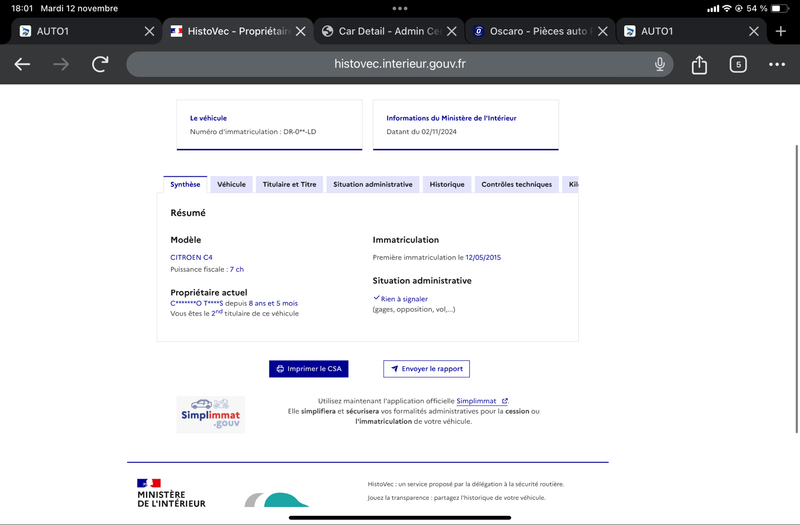
Task: Close the first AUTO1 tab
Action: (149, 31)
